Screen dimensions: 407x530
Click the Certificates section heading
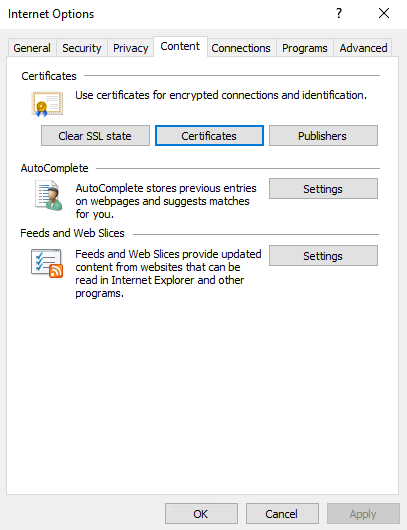tap(49, 76)
